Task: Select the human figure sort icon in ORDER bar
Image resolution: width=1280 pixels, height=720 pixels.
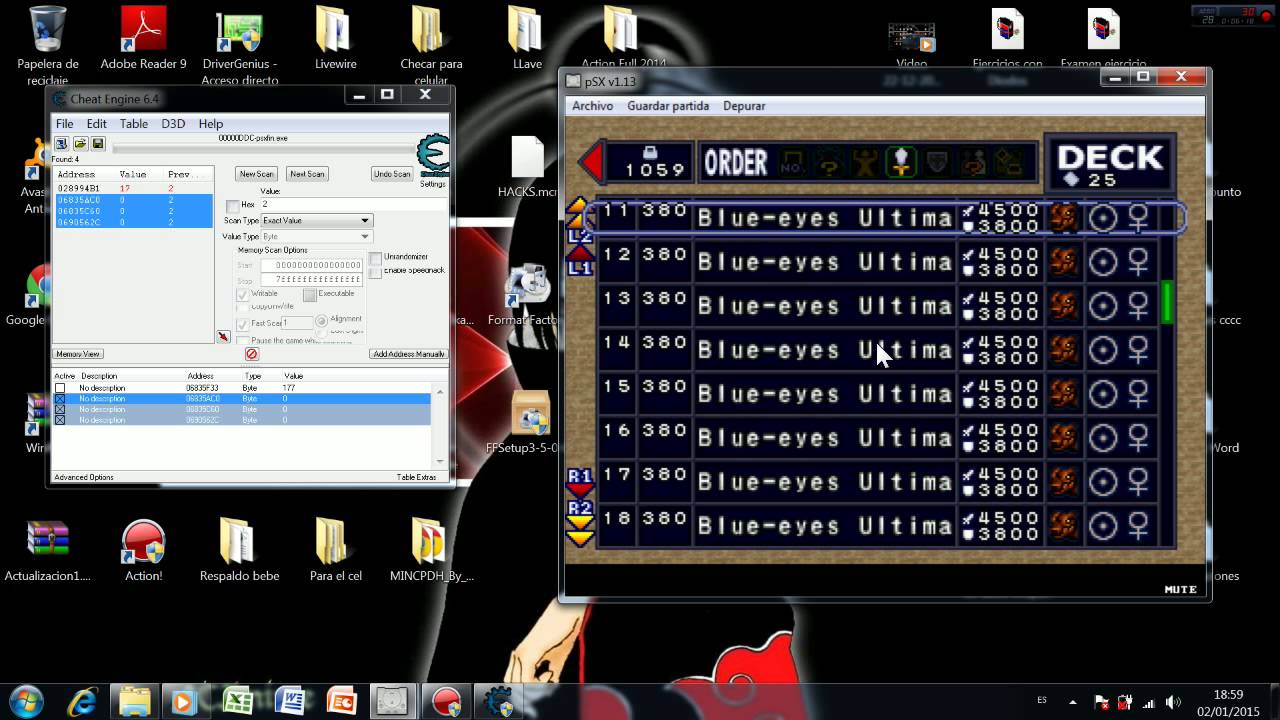Action: 865,162
